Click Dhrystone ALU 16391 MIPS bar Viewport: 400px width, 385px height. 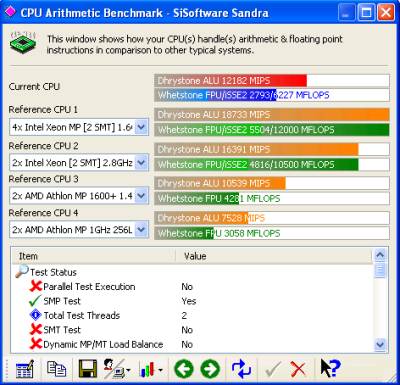272,149
